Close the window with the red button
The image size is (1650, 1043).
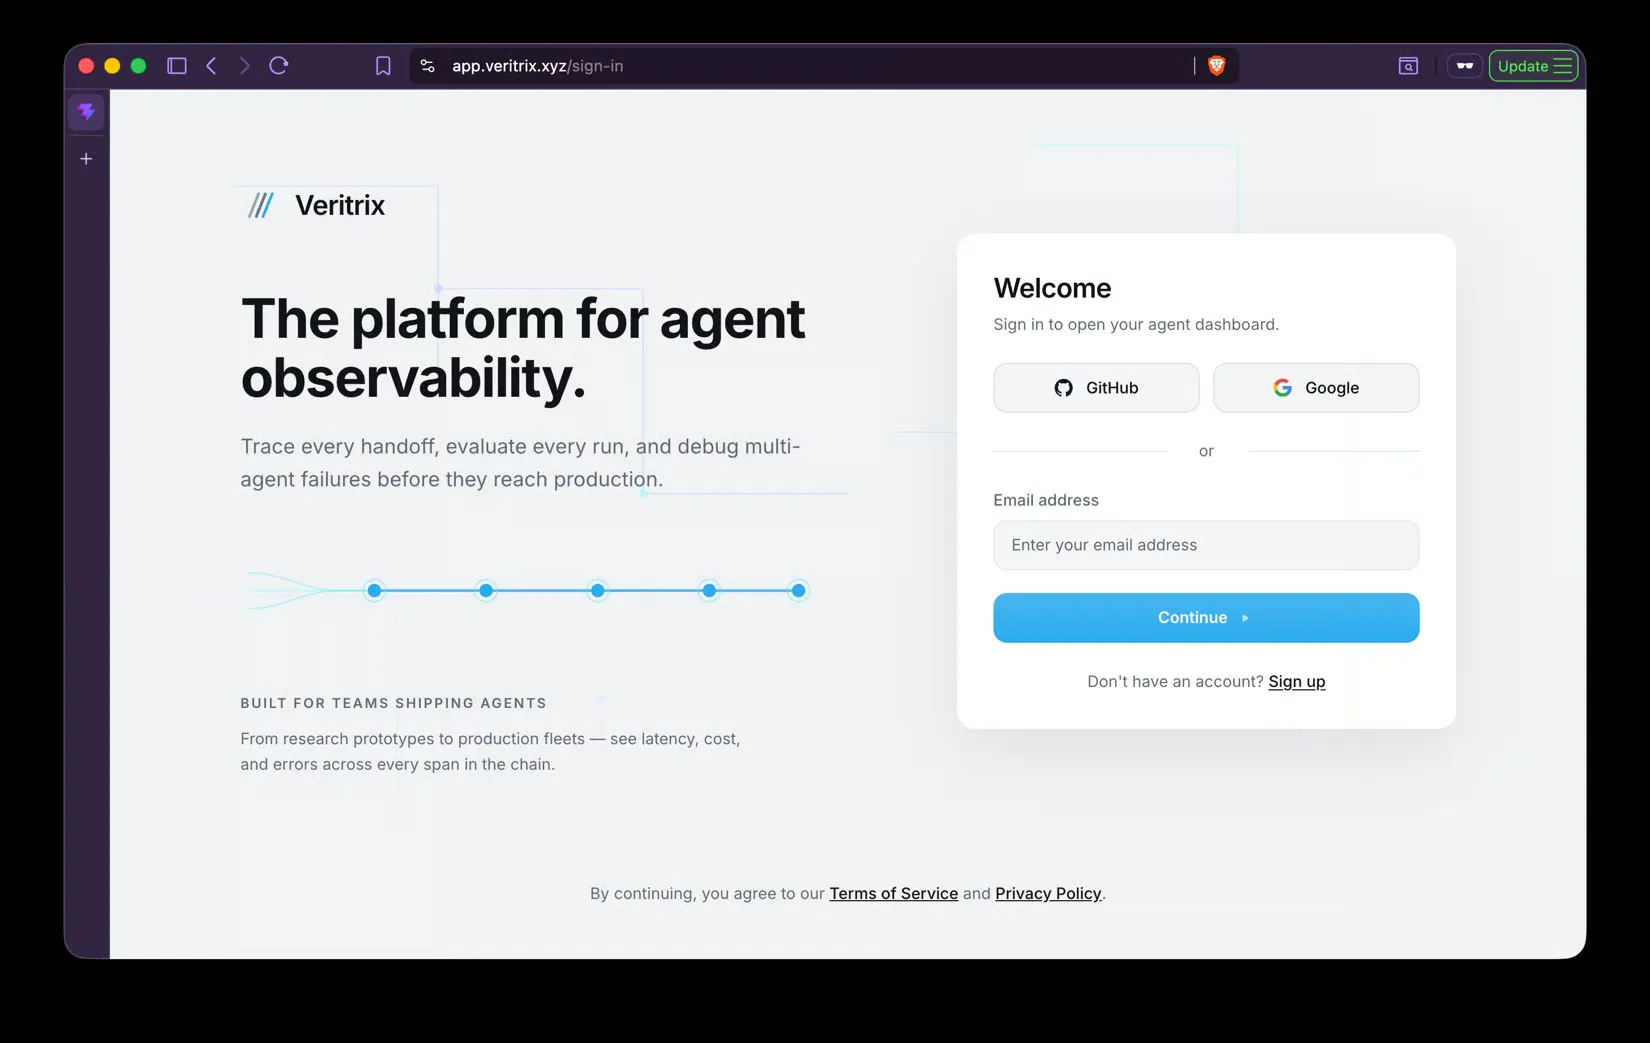[x=86, y=66]
